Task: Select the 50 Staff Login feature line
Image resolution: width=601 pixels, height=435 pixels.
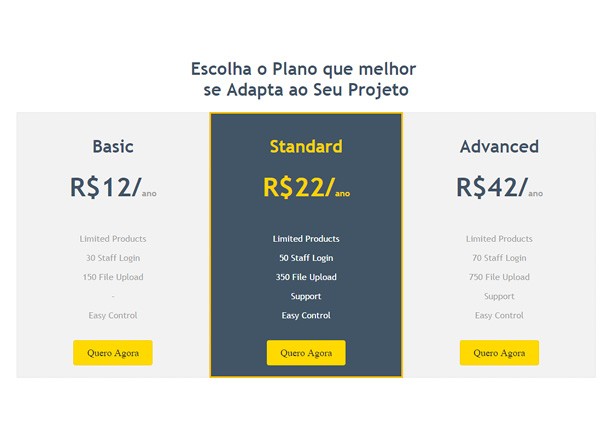Action: pos(306,258)
